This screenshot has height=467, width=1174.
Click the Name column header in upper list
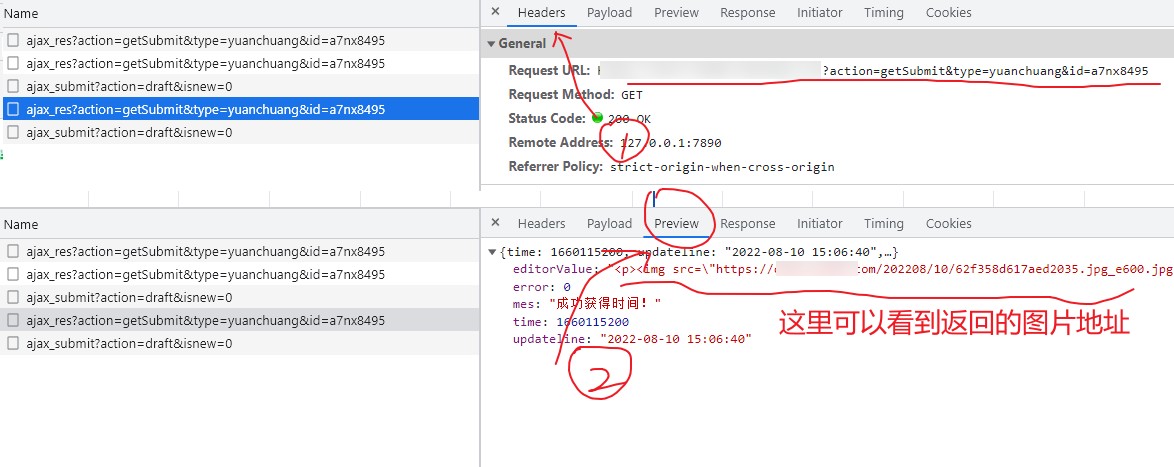pos(21,14)
